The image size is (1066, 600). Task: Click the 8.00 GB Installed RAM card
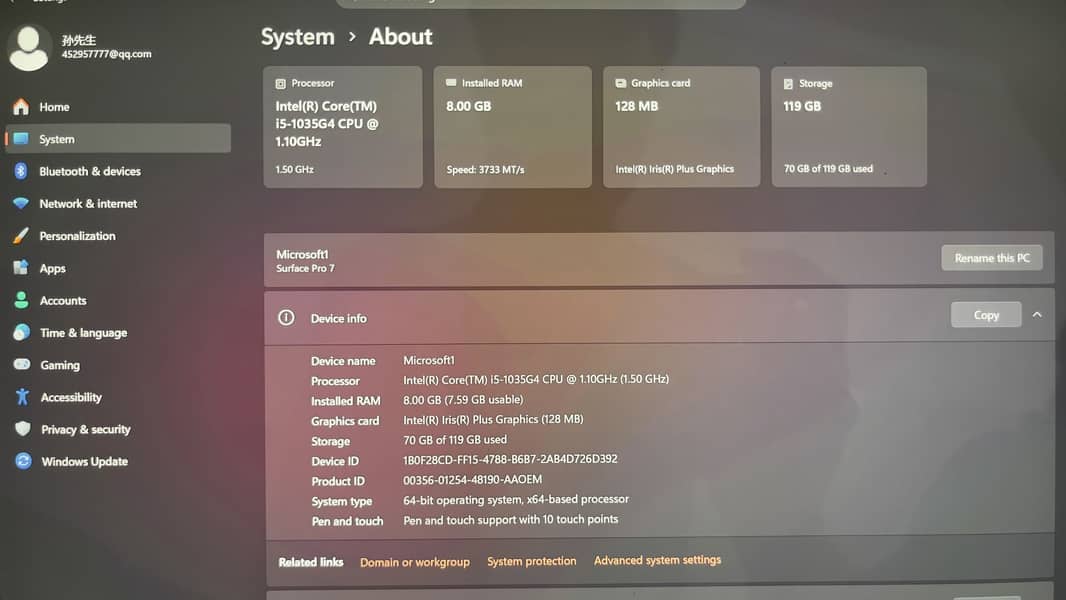click(513, 126)
